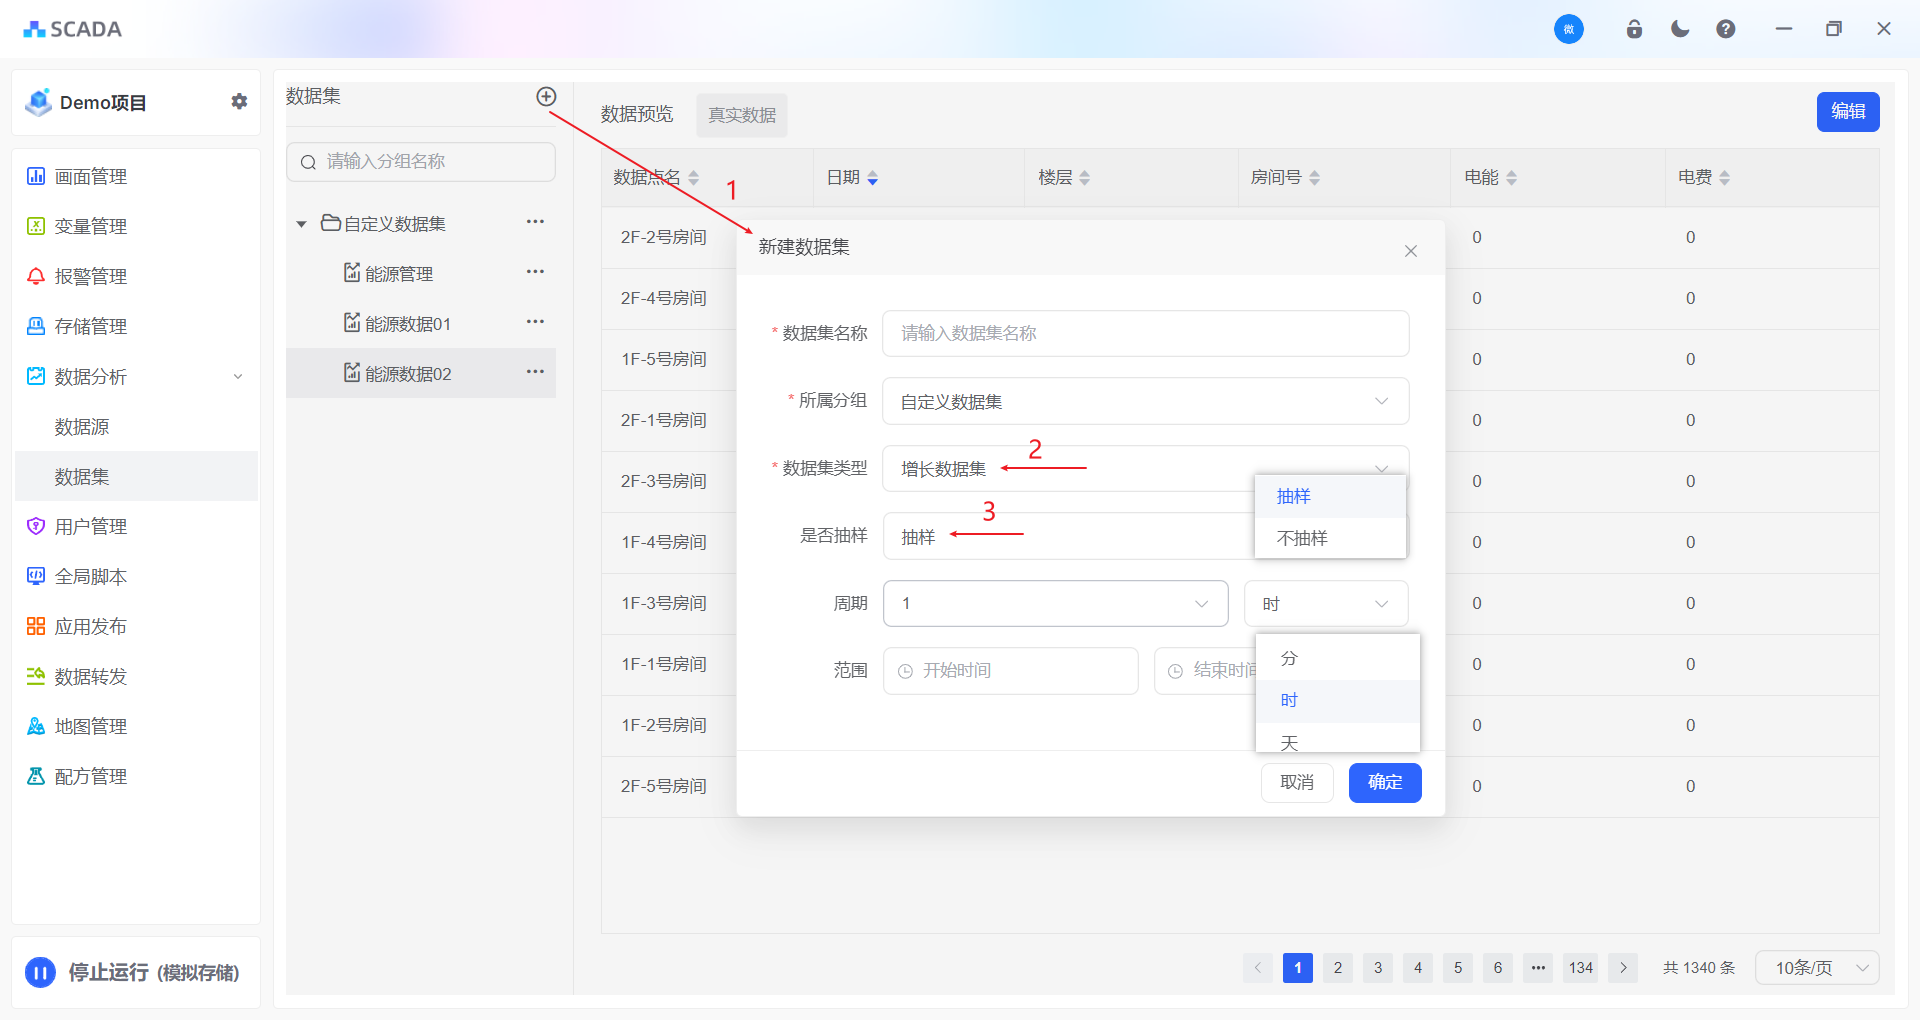This screenshot has height=1020, width=1920.
Task: Click the more options dots for 能源管理
Action: tap(535, 272)
